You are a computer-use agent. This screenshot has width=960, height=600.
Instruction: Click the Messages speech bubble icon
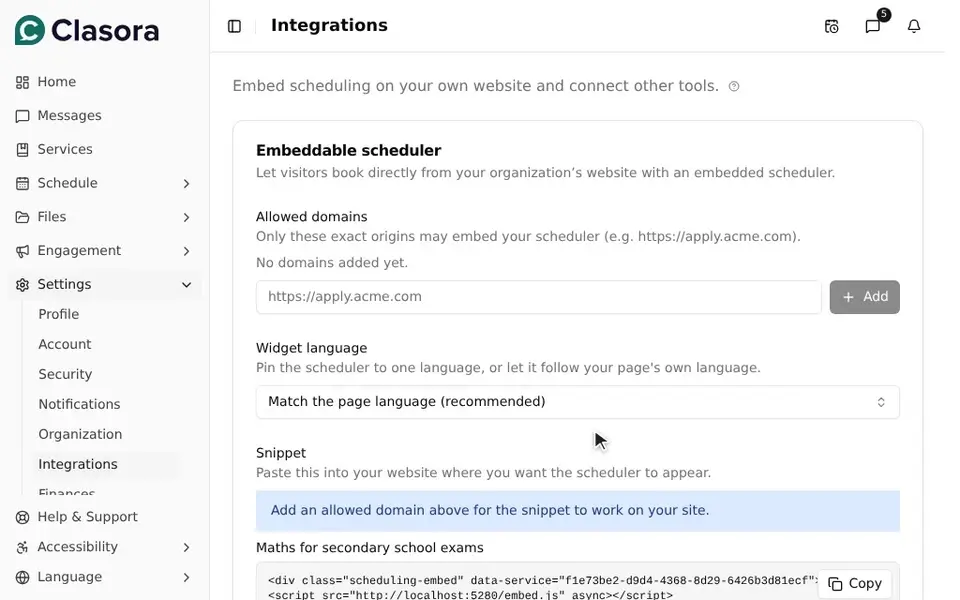23,118
